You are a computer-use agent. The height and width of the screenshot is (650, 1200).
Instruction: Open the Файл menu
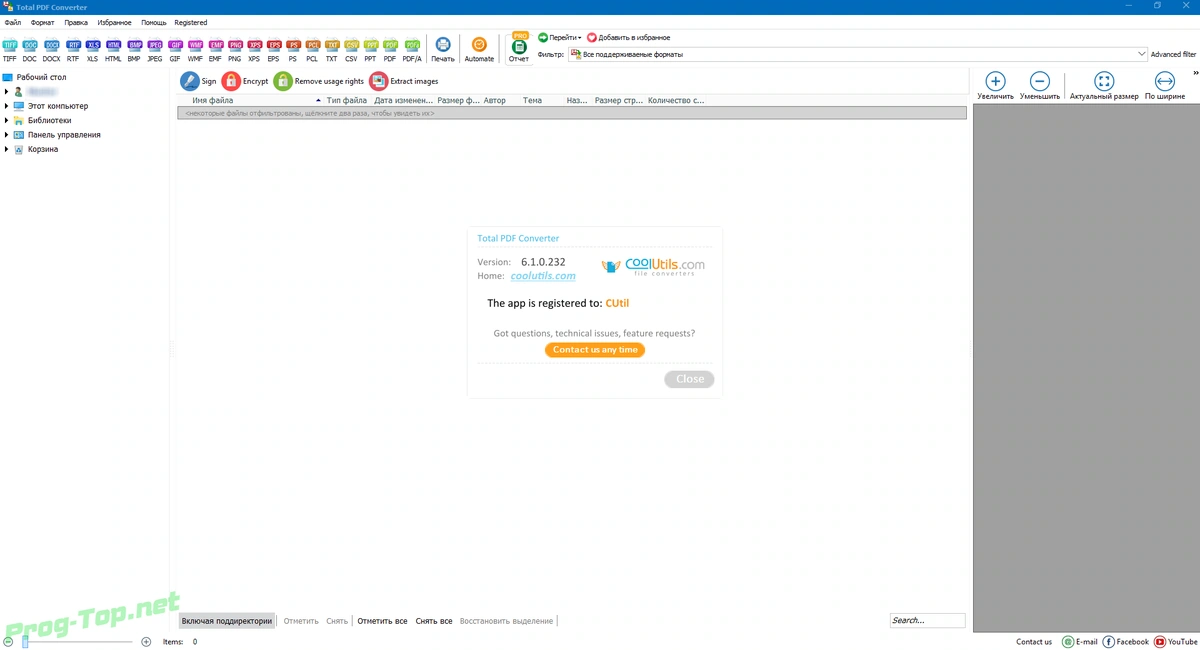pos(13,22)
